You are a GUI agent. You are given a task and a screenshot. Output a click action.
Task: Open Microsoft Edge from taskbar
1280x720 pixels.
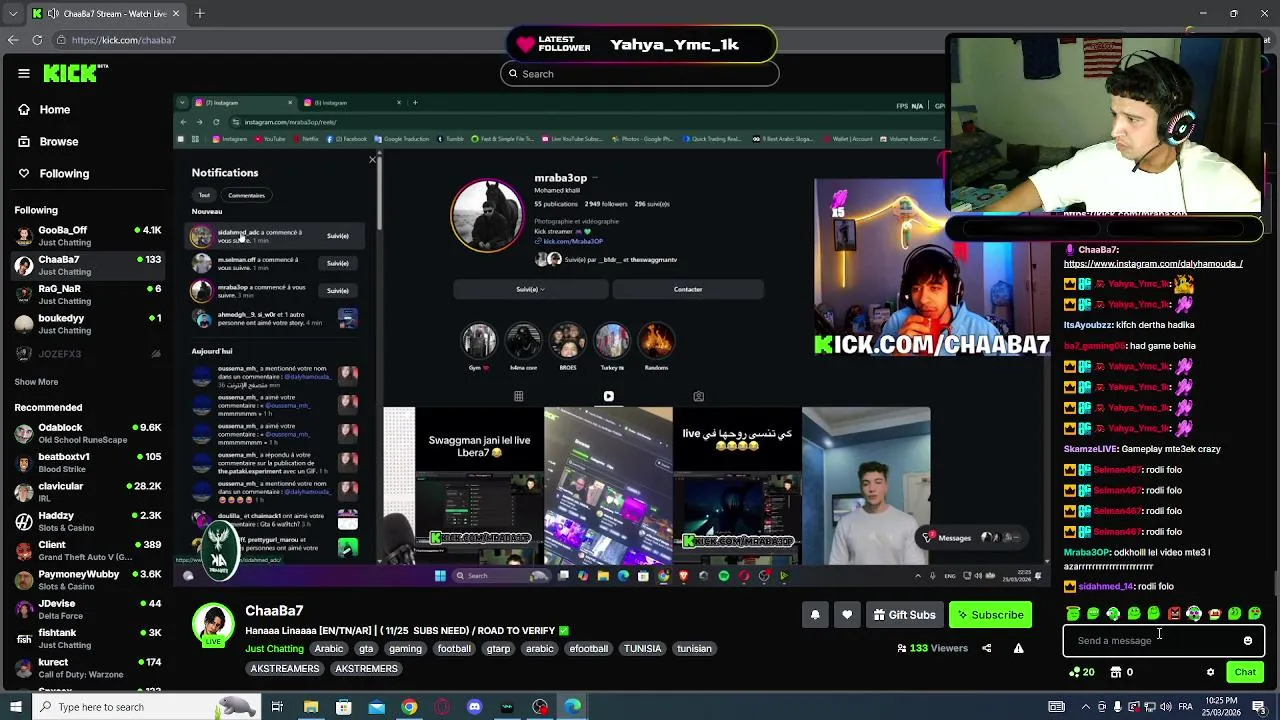[573, 707]
